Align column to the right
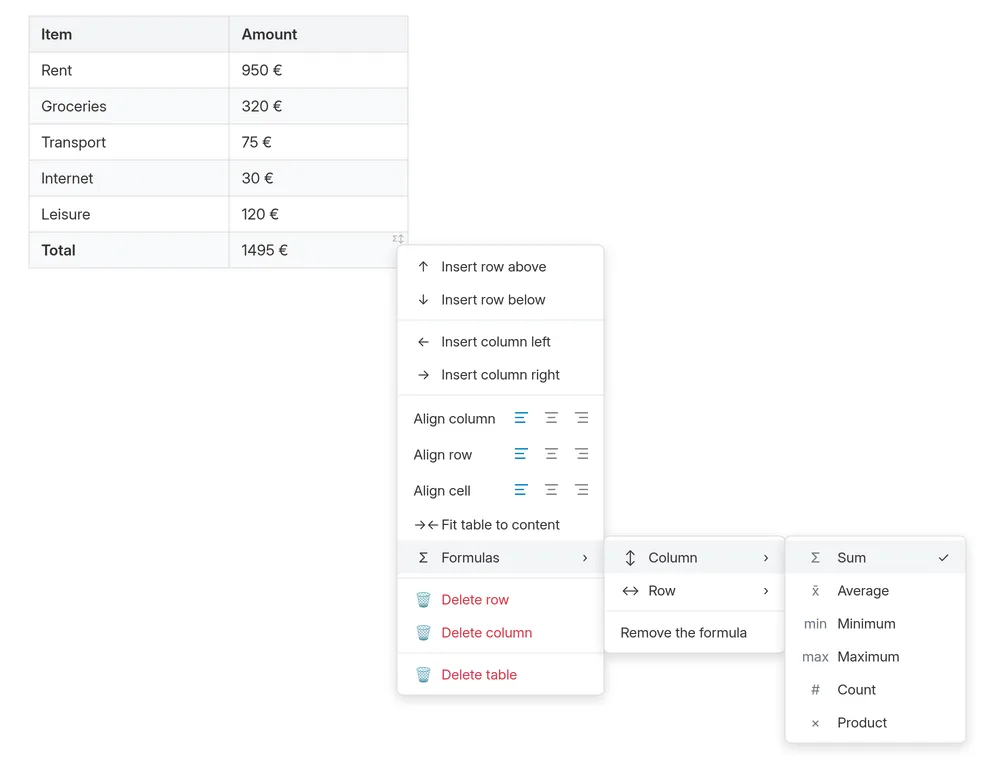 581,418
